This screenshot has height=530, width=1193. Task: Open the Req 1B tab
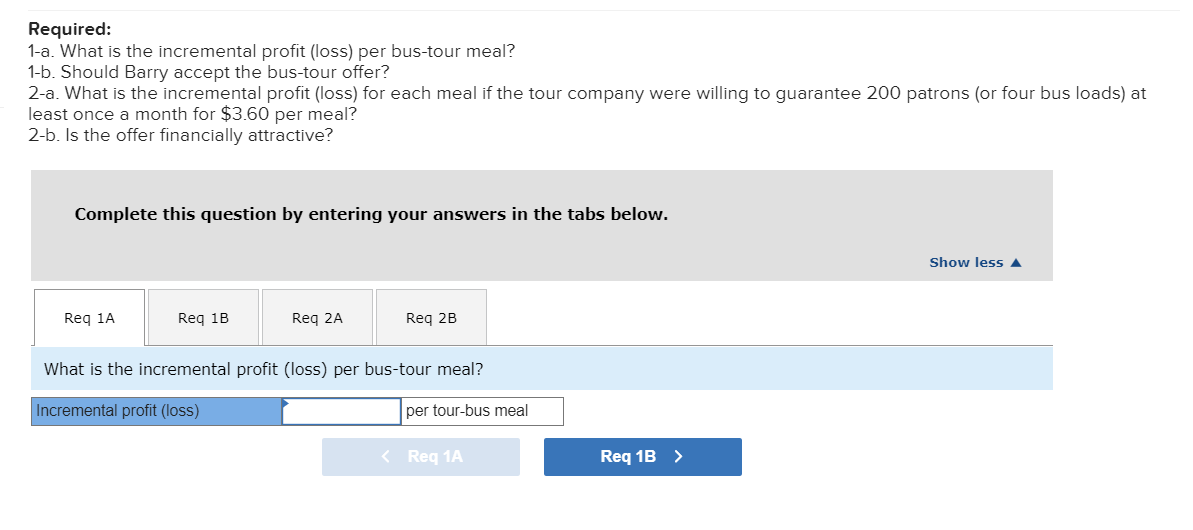pyautogui.click(x=203, y=318)
